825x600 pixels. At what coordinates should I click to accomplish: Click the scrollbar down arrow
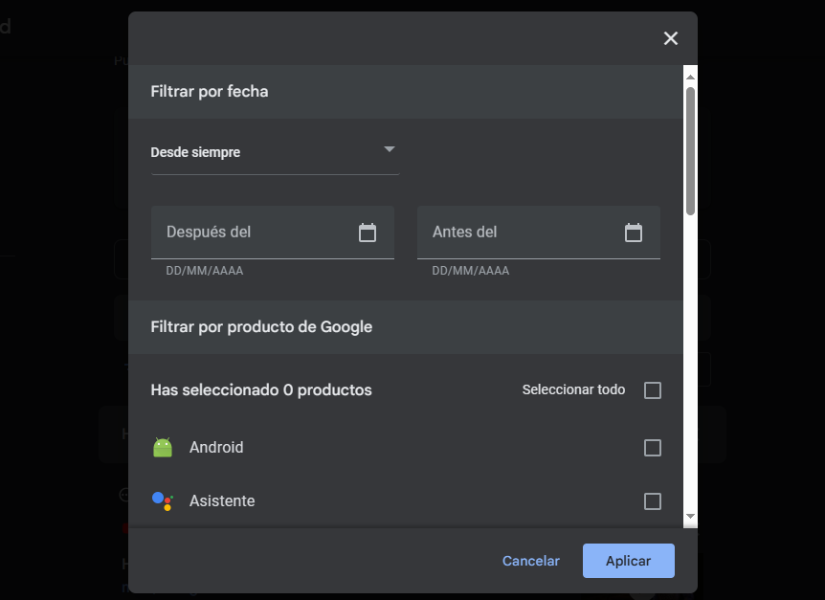[690, 517]
